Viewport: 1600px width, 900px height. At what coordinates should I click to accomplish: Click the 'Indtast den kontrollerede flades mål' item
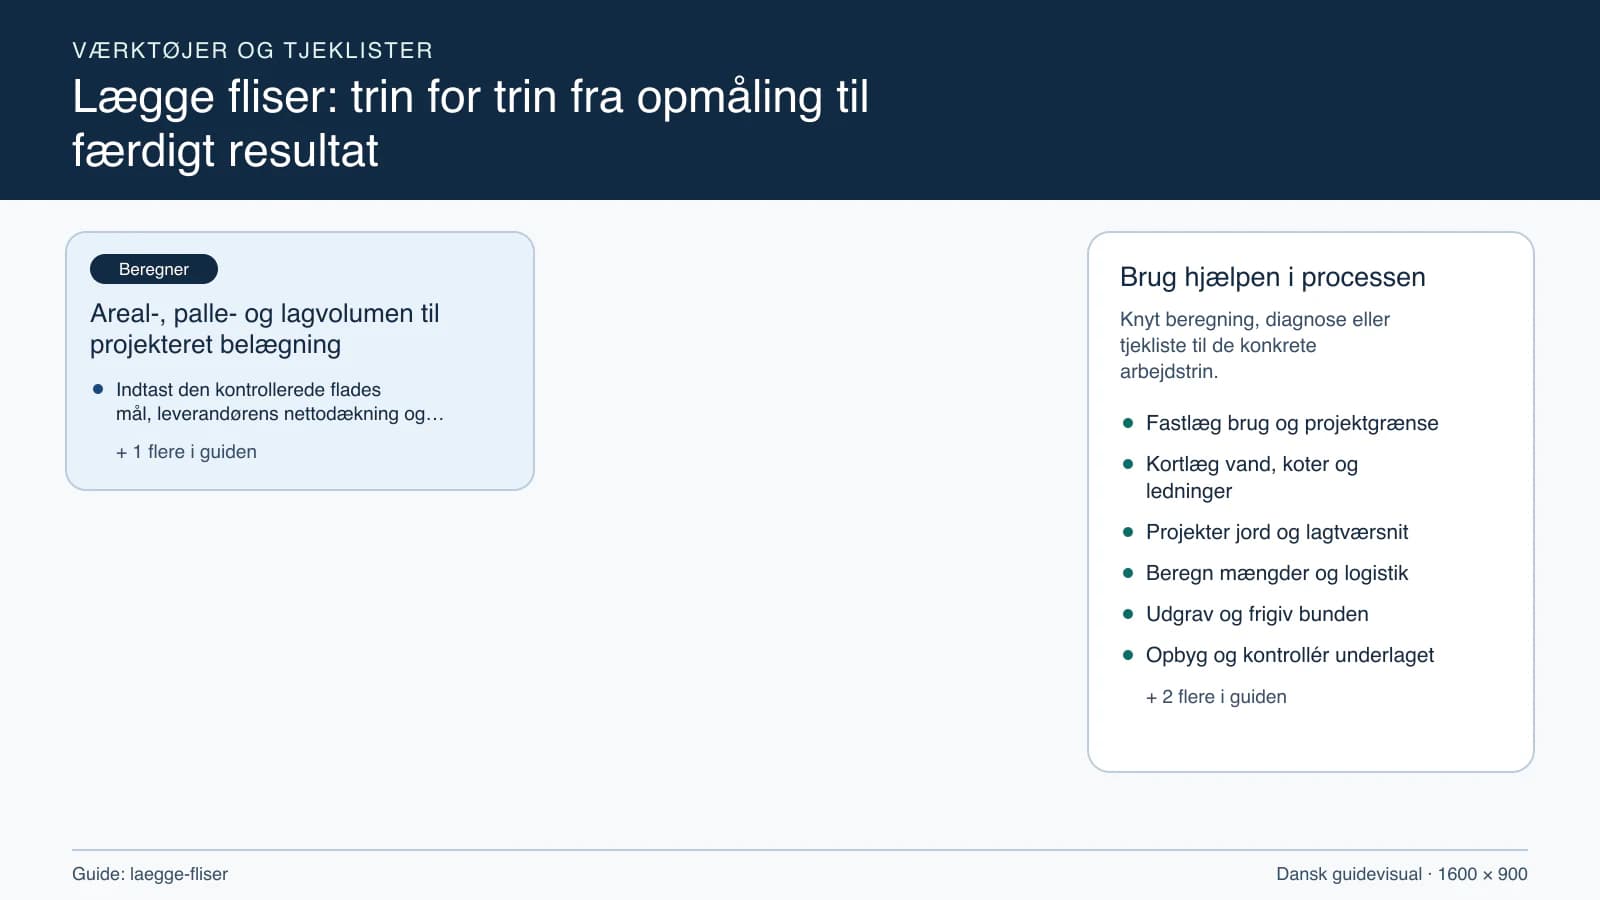point(280,401)
